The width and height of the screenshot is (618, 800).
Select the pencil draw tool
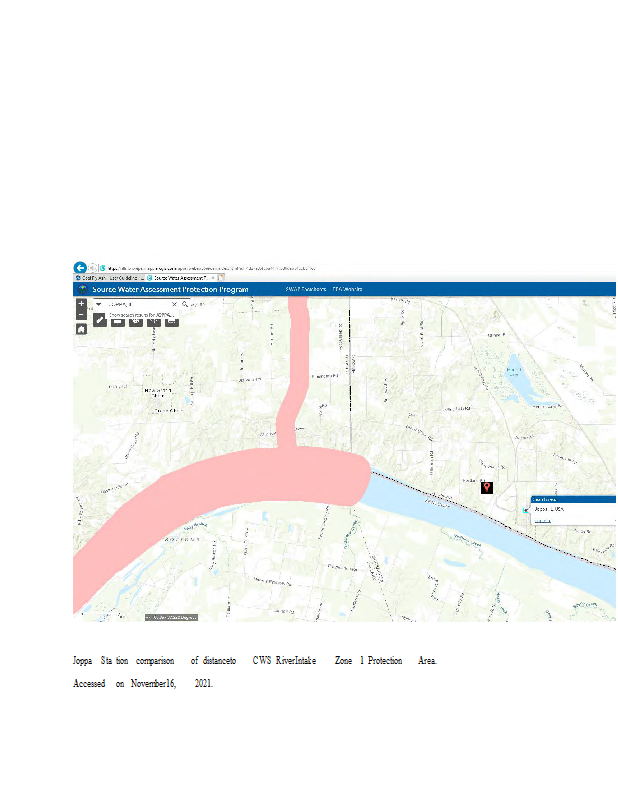point(100,321)
